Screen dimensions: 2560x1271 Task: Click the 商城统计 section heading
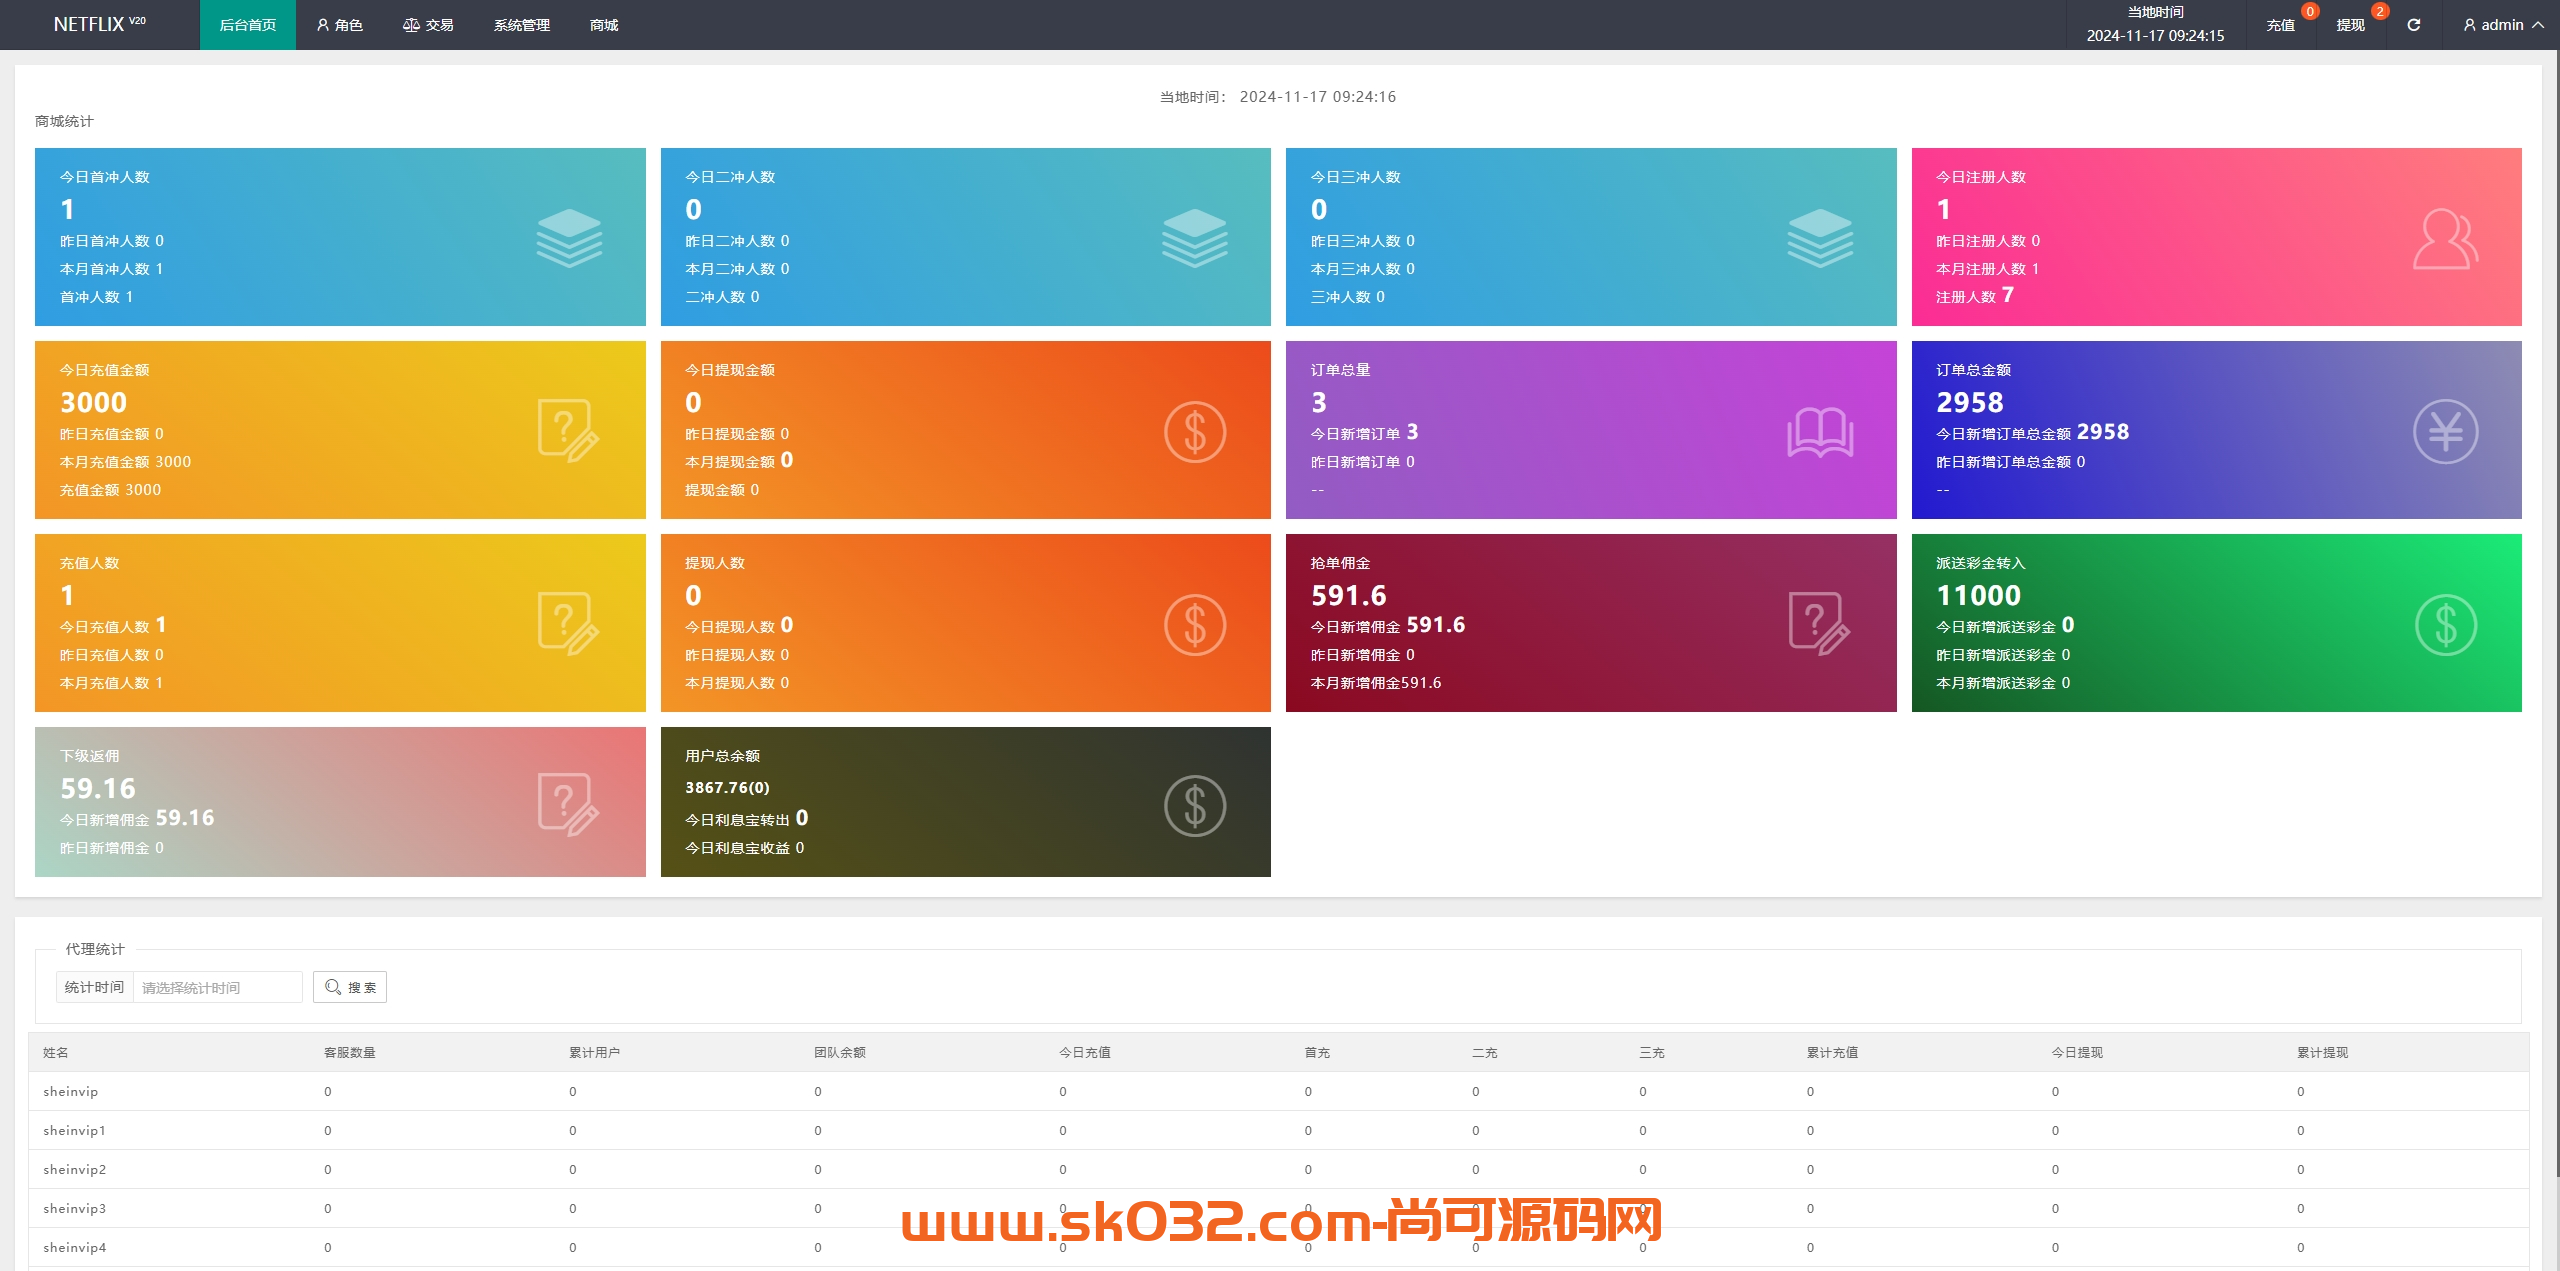tap(64, 121)
